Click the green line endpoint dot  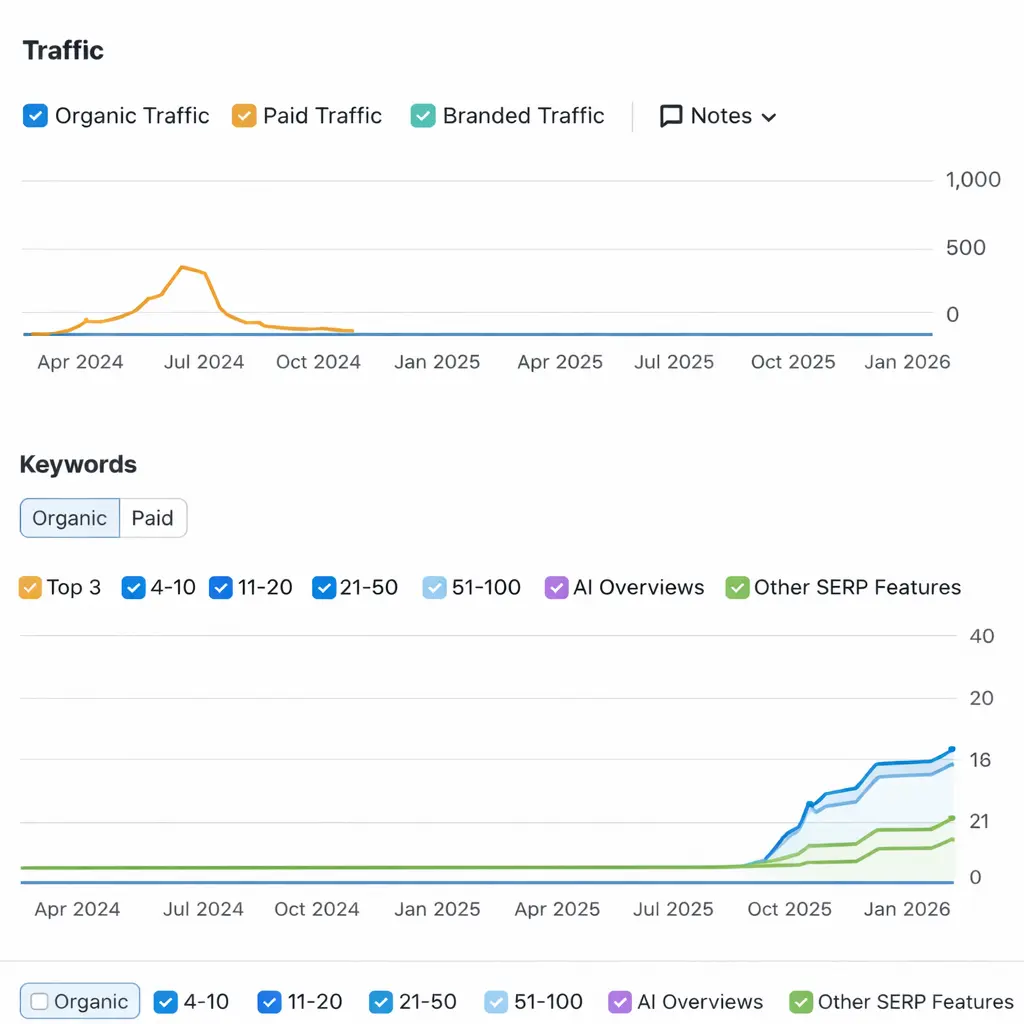coord(952,818)
